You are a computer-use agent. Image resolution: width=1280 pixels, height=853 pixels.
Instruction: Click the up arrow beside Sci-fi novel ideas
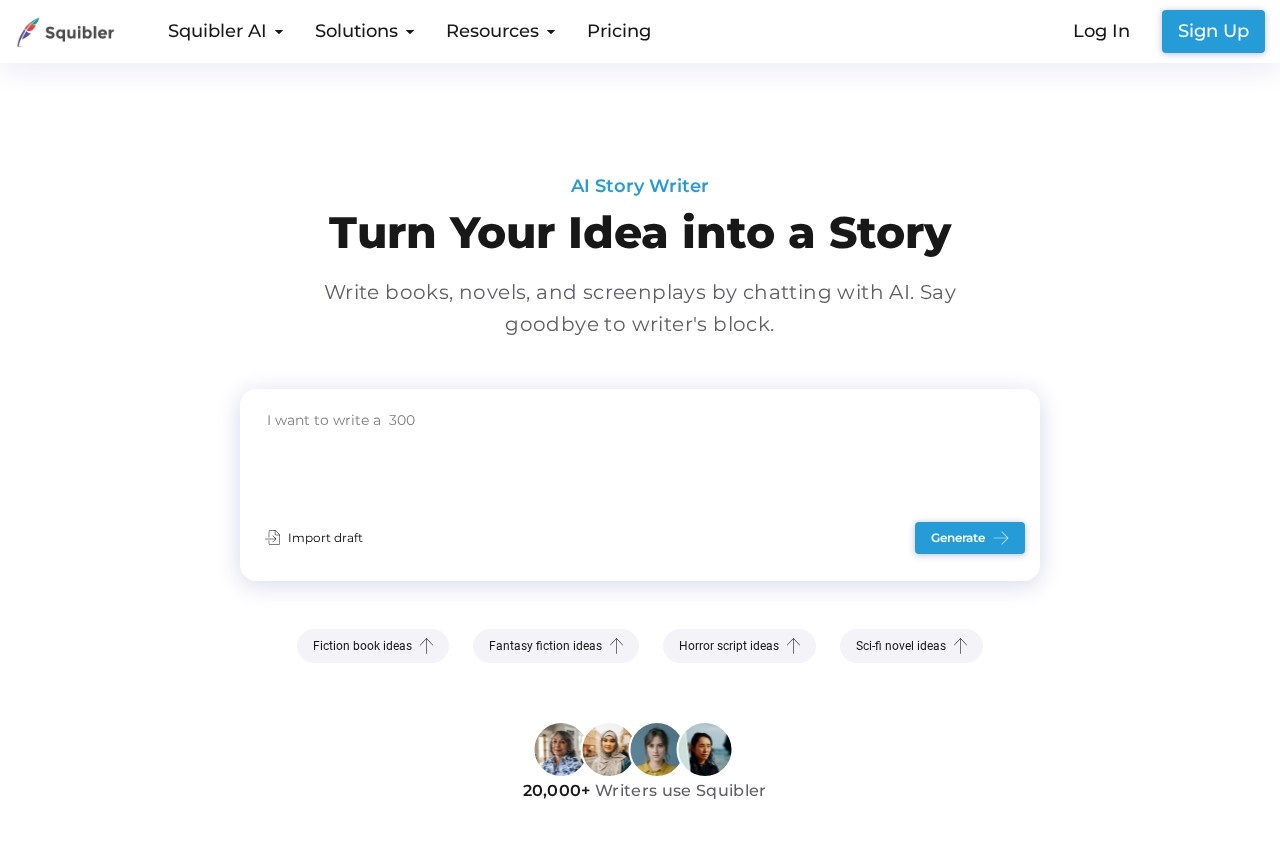[960, 646]
